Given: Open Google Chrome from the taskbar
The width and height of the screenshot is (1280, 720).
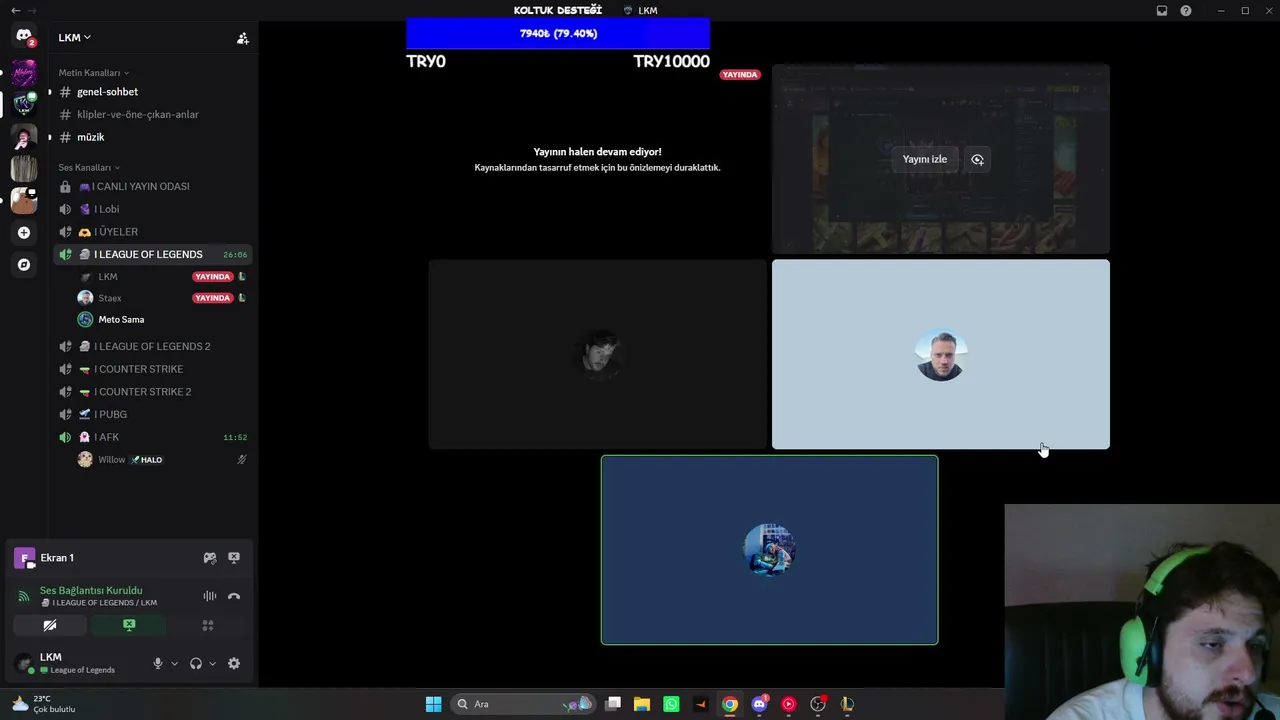Looking at the screenshot, I should [730, 704].
